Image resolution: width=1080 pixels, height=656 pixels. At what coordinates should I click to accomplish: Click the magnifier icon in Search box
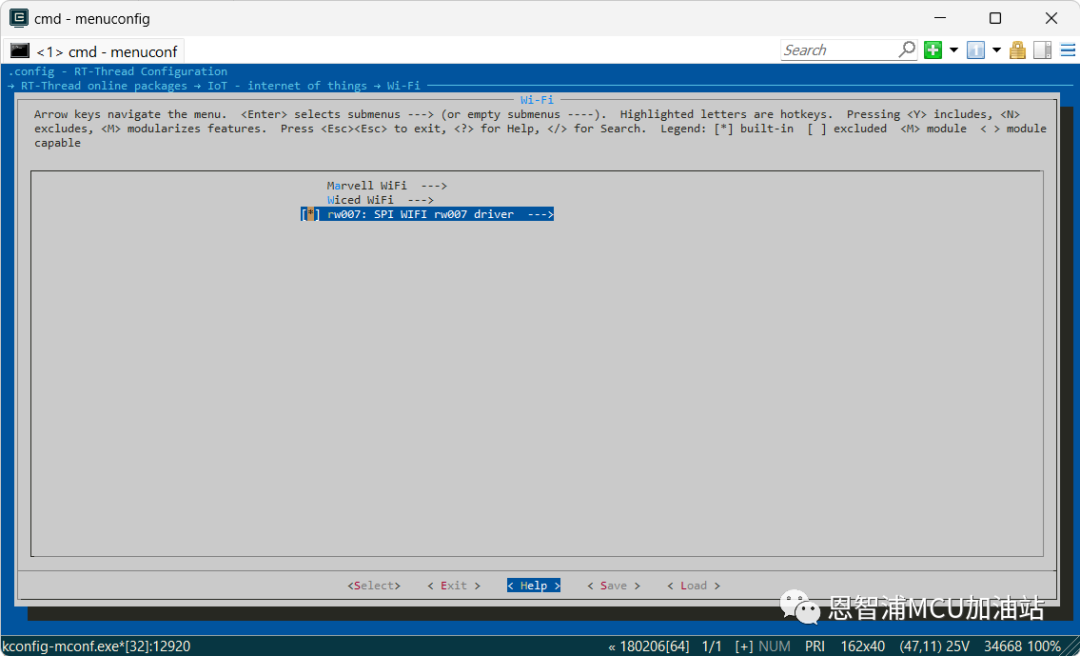coord(906,50)
